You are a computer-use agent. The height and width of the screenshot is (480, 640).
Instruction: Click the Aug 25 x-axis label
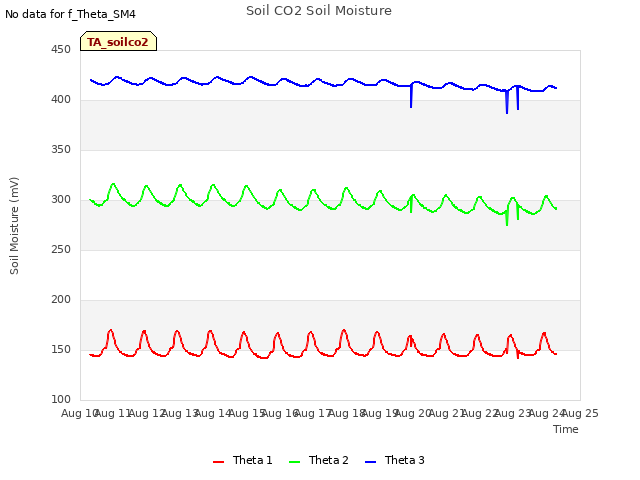580,413
